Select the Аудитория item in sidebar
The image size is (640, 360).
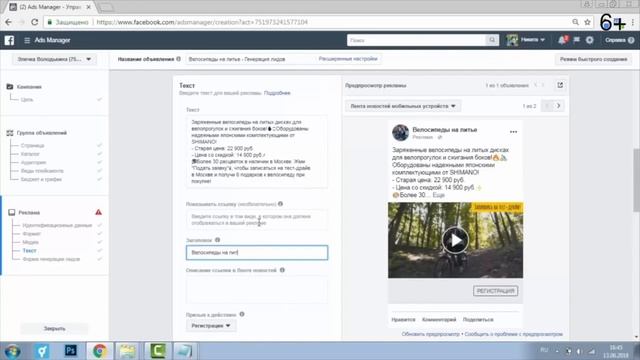tap(33, 162)
